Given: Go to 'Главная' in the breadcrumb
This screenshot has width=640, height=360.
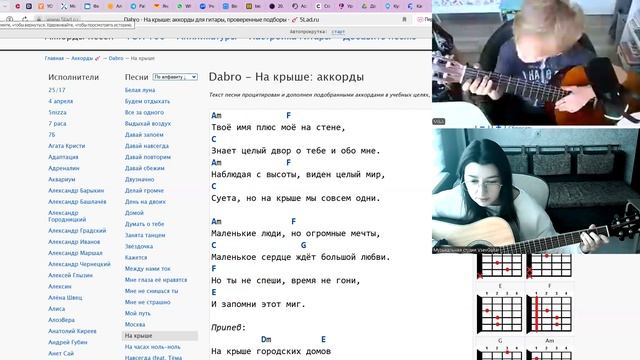Looking at the screenshot, I should coord(54,58).
